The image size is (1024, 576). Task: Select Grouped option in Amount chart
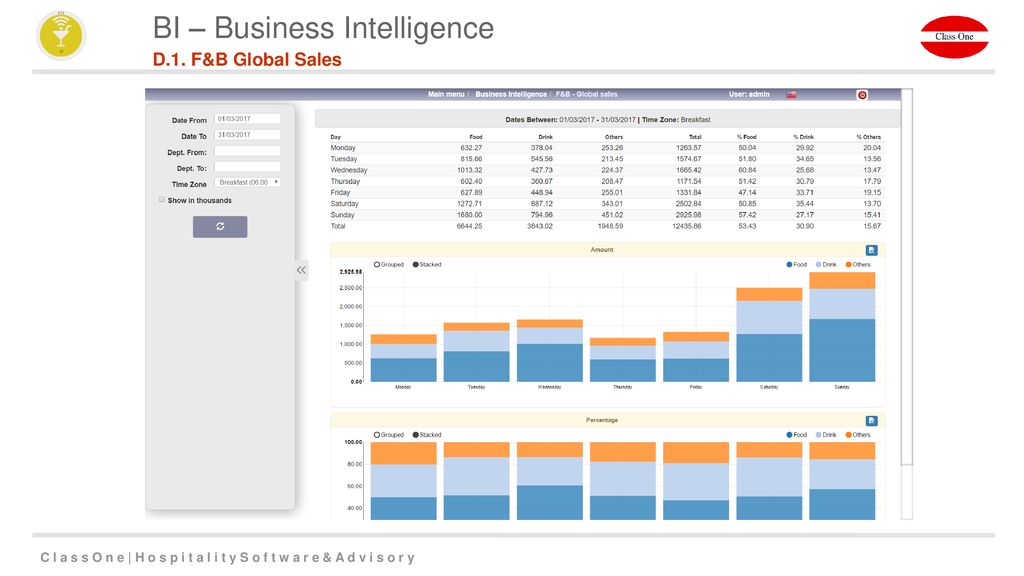coord(389,264)
